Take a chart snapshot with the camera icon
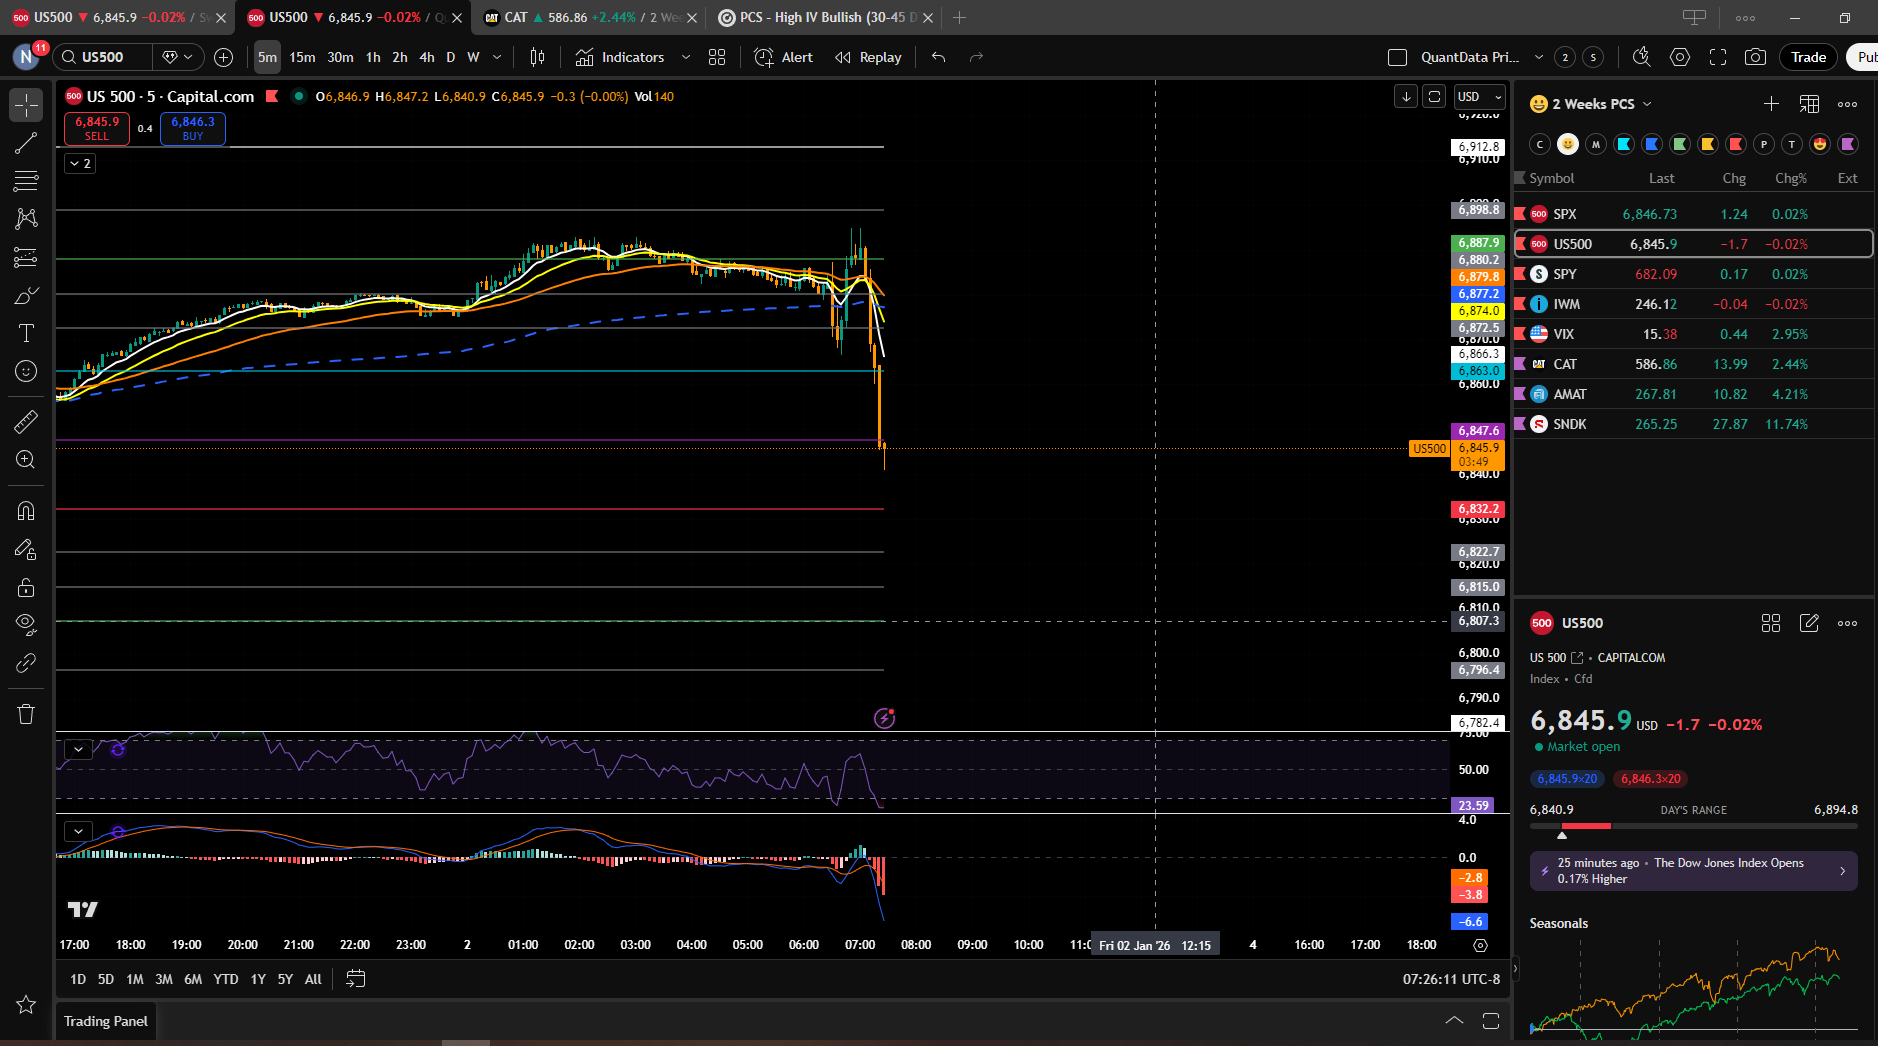The height and width of the screenshot is (1046, 1878). 1755,57
